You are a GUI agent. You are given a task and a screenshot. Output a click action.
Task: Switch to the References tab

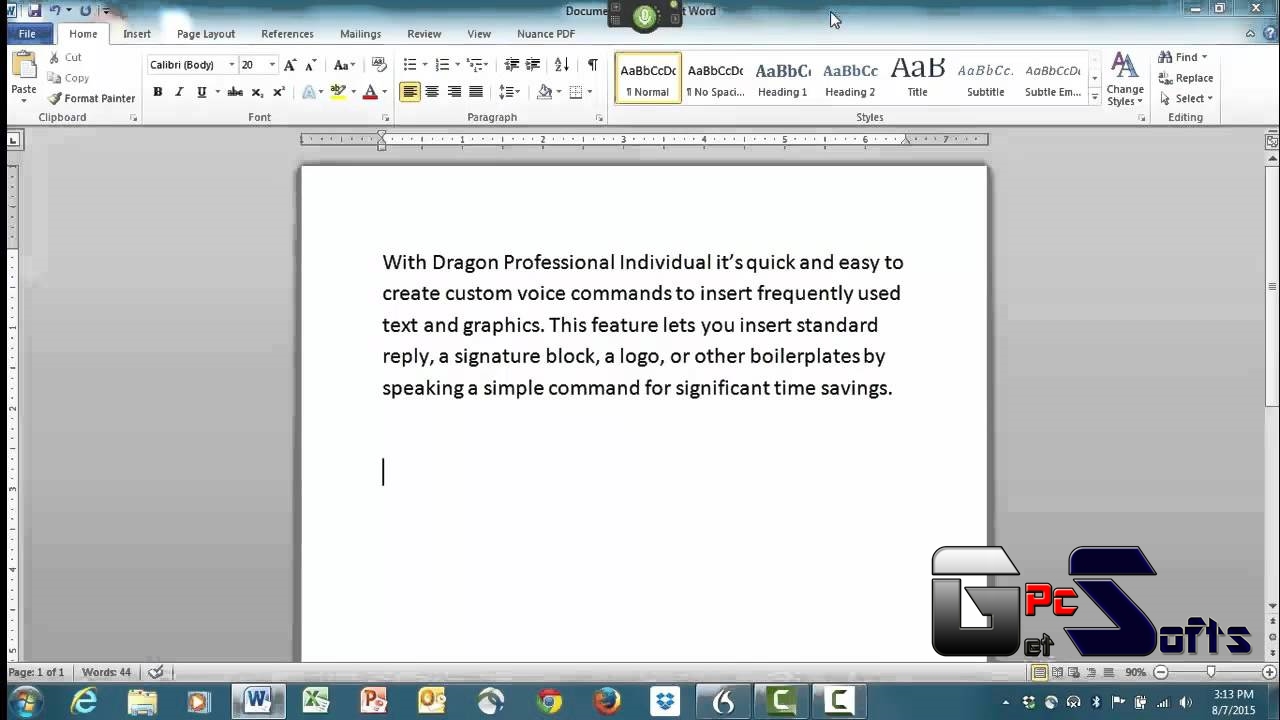[x=287, y=33]
